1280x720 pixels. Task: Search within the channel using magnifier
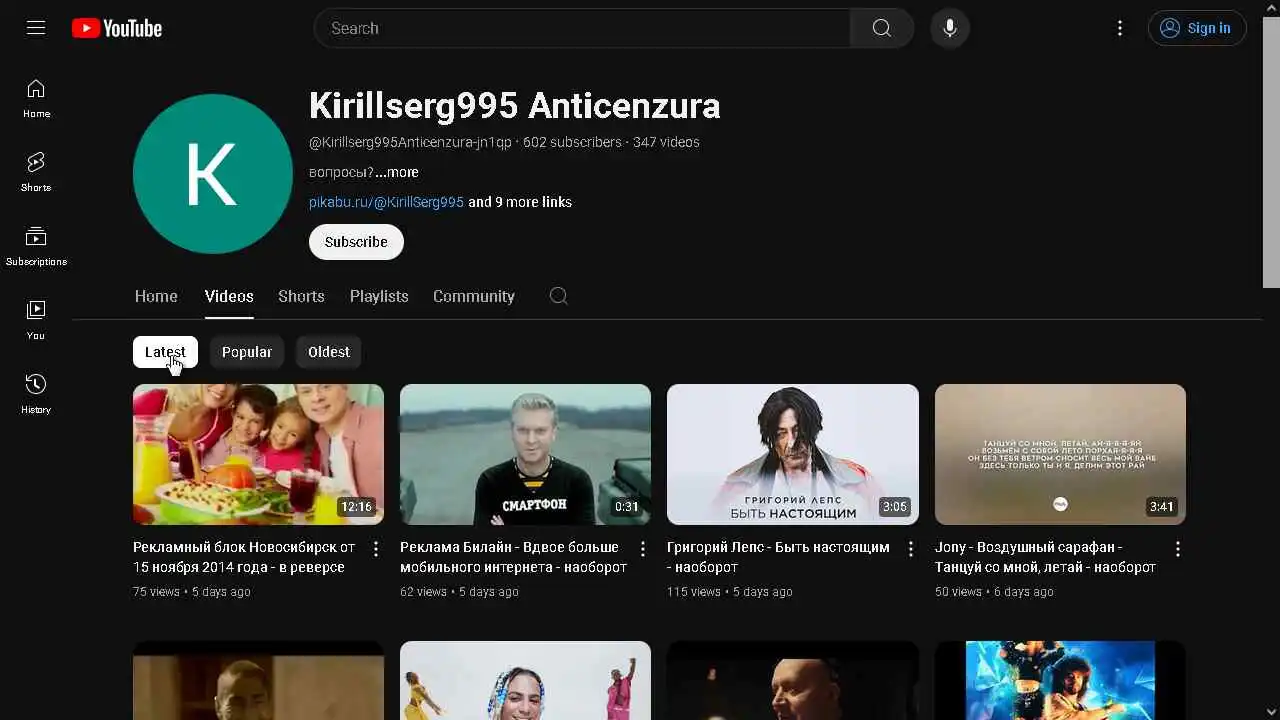tap(559, 296)
